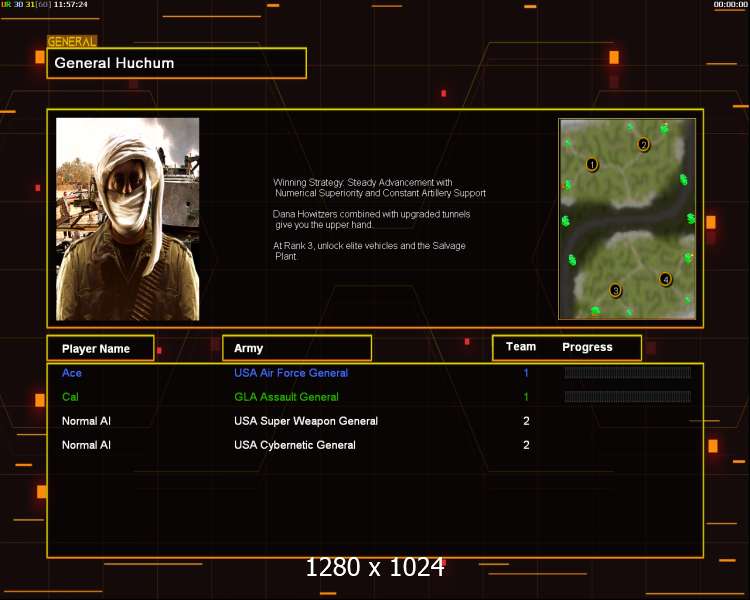The width and height of the screenshot is (750, 600).
Task: Click start position marker 3 on minimap
Action: [x=615, y=290]
